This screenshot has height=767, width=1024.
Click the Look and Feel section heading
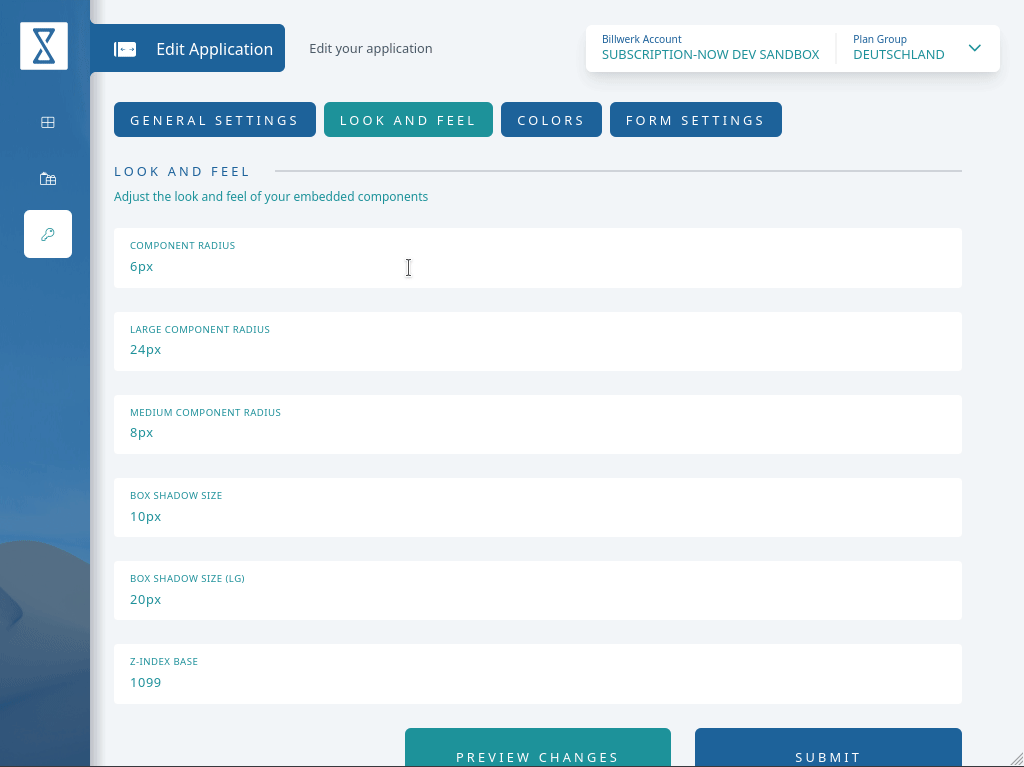[182, 172]
